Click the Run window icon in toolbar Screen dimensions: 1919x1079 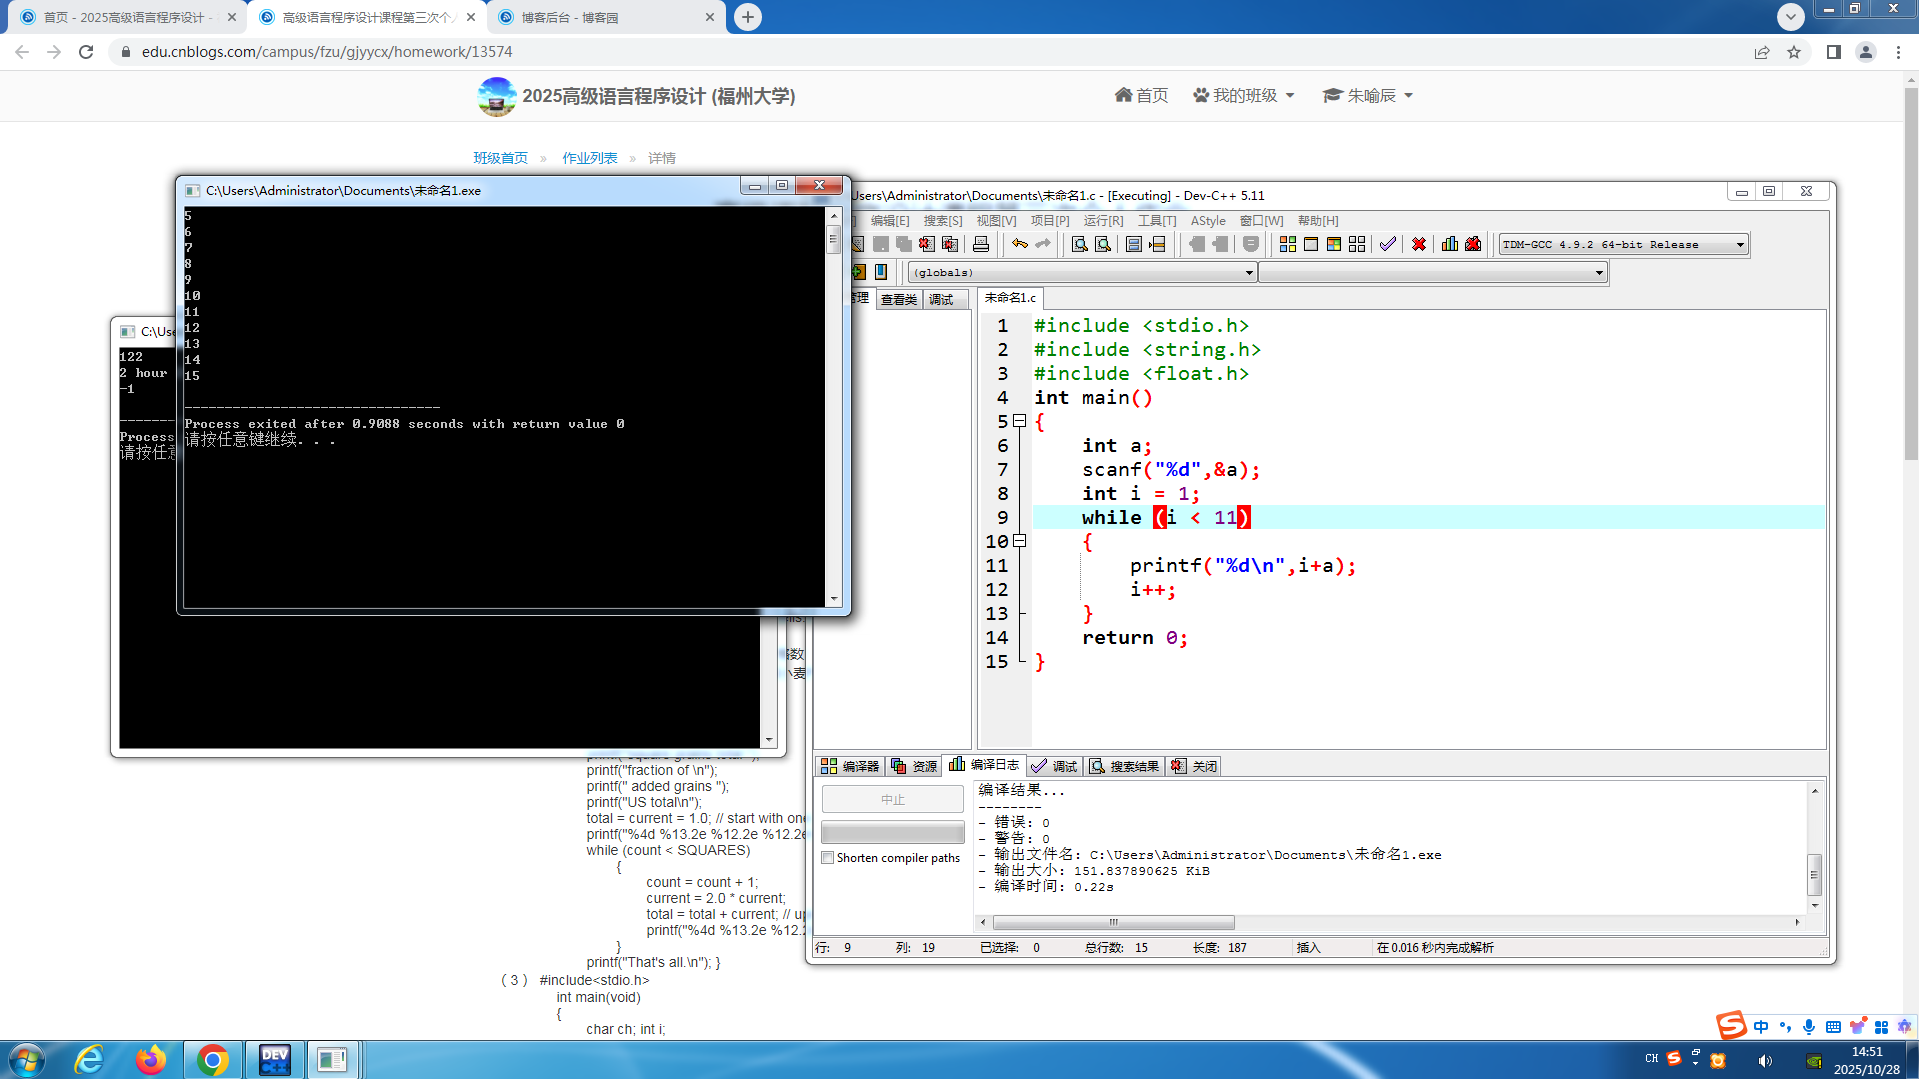tap(1311, 244)
